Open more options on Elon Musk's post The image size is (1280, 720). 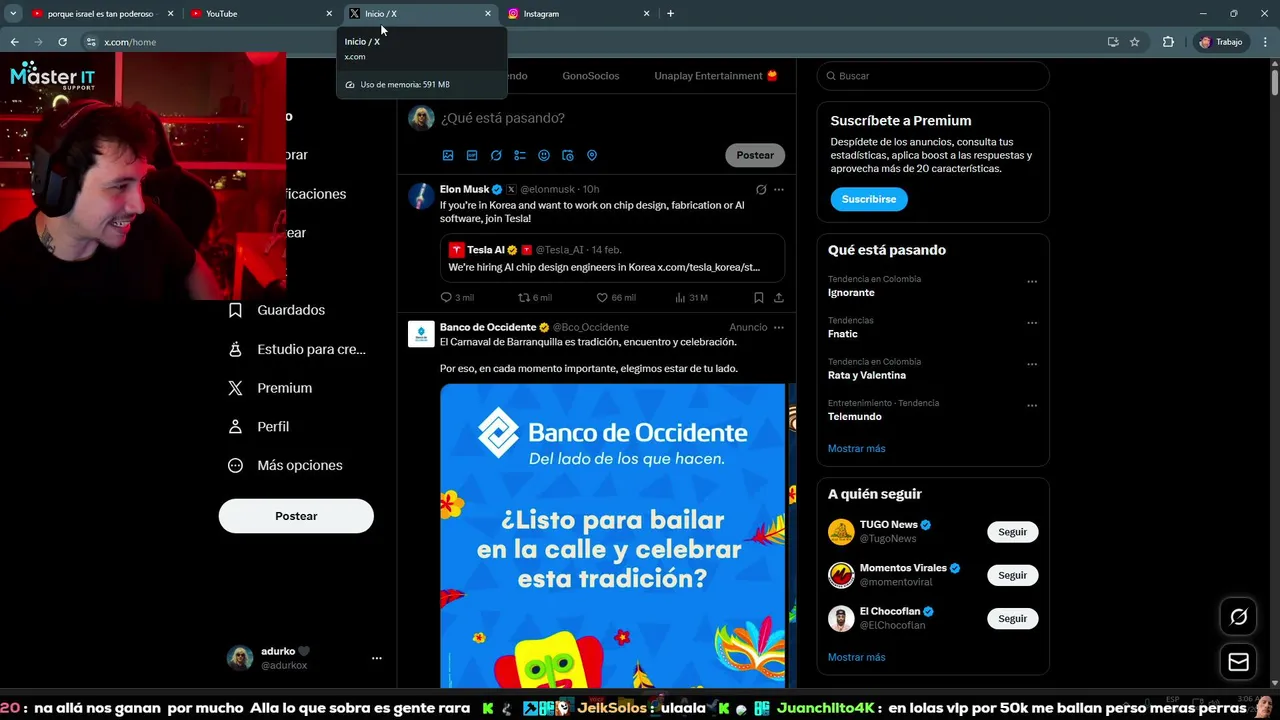pos(779,190)
